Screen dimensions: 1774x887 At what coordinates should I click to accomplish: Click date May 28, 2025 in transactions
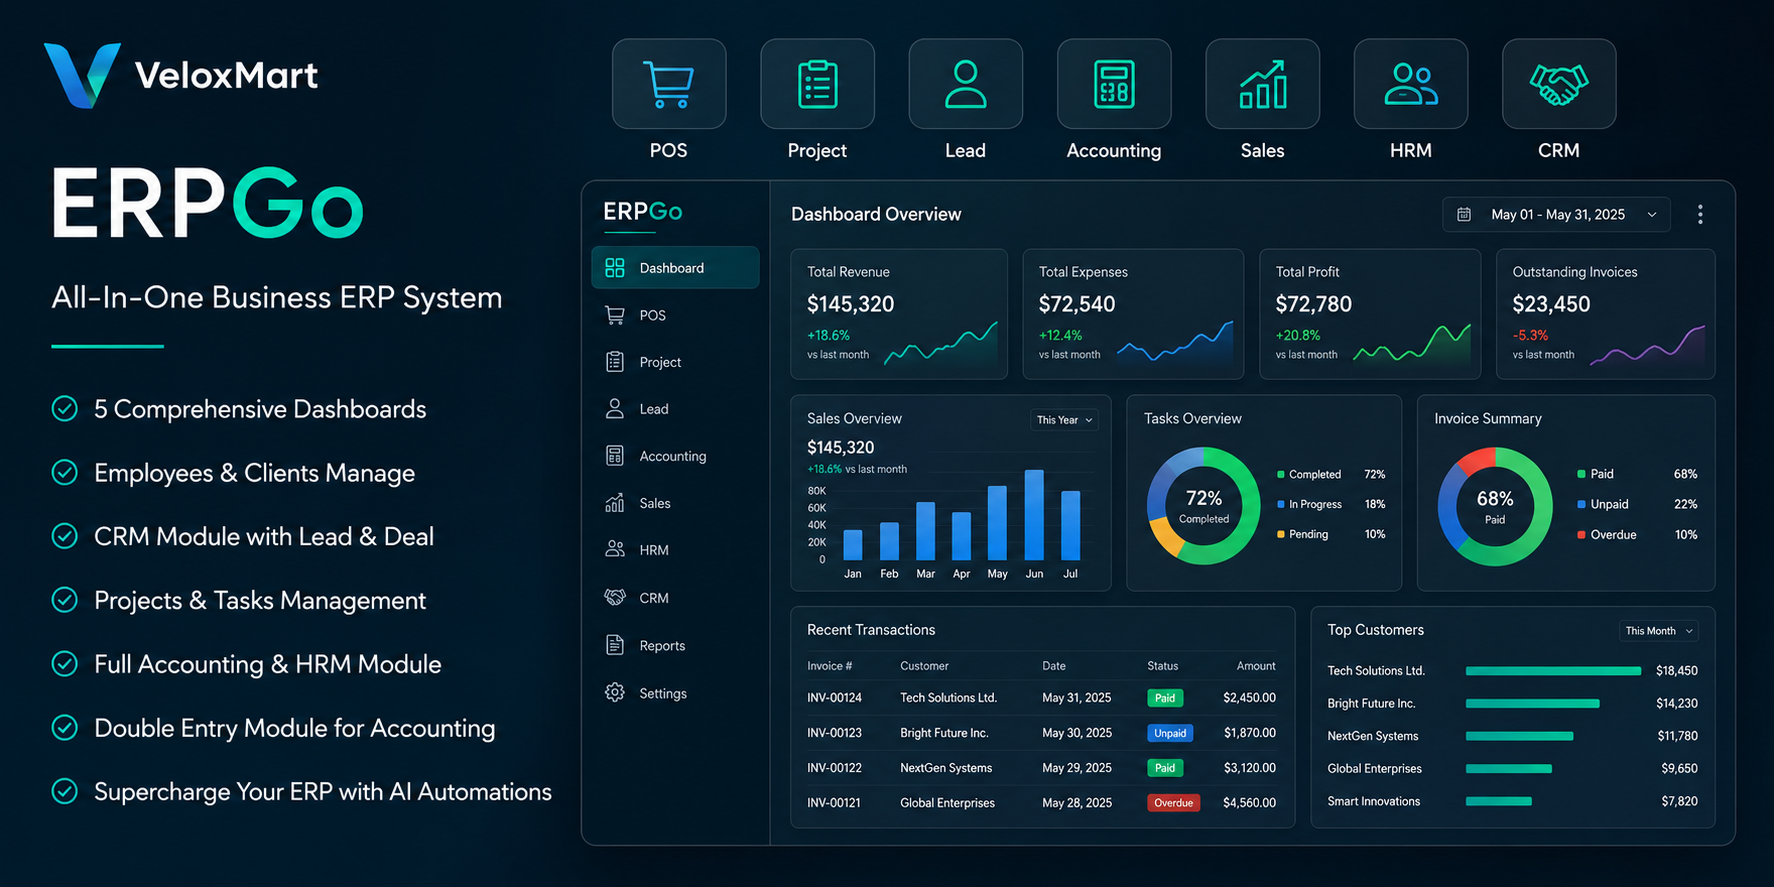pos(1077,803)
